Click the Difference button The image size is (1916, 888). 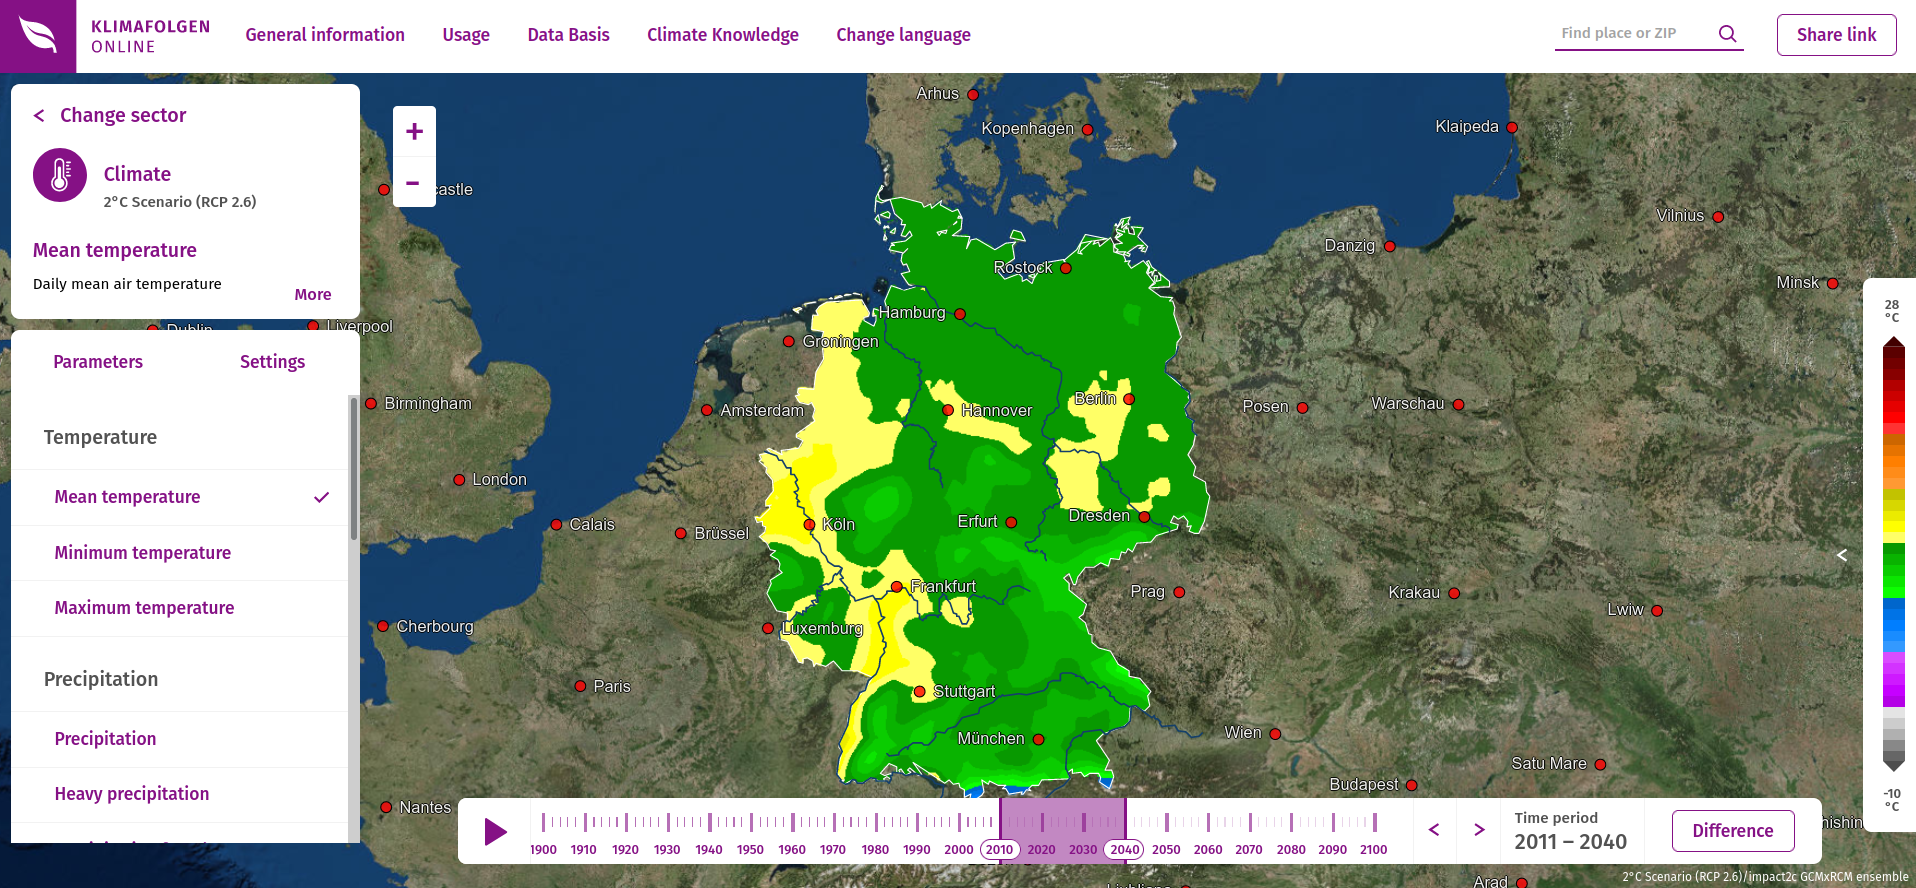tap(1732, 831)
